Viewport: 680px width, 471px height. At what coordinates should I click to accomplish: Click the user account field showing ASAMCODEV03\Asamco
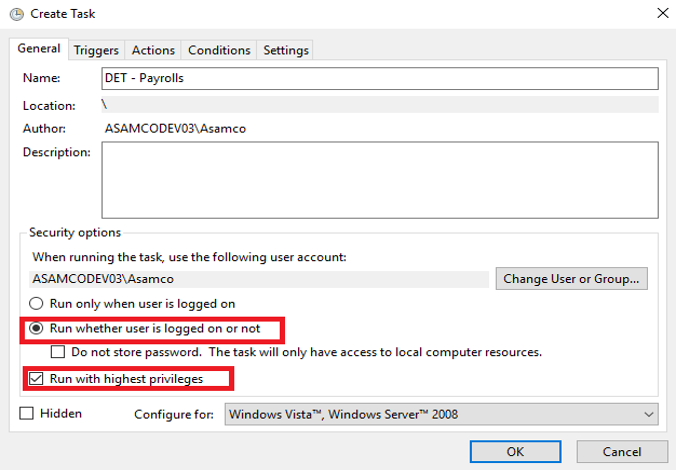click(258, 279)
